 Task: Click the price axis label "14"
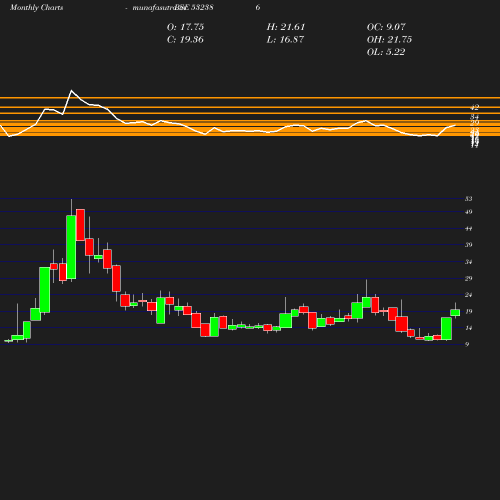tap(469, 328)
